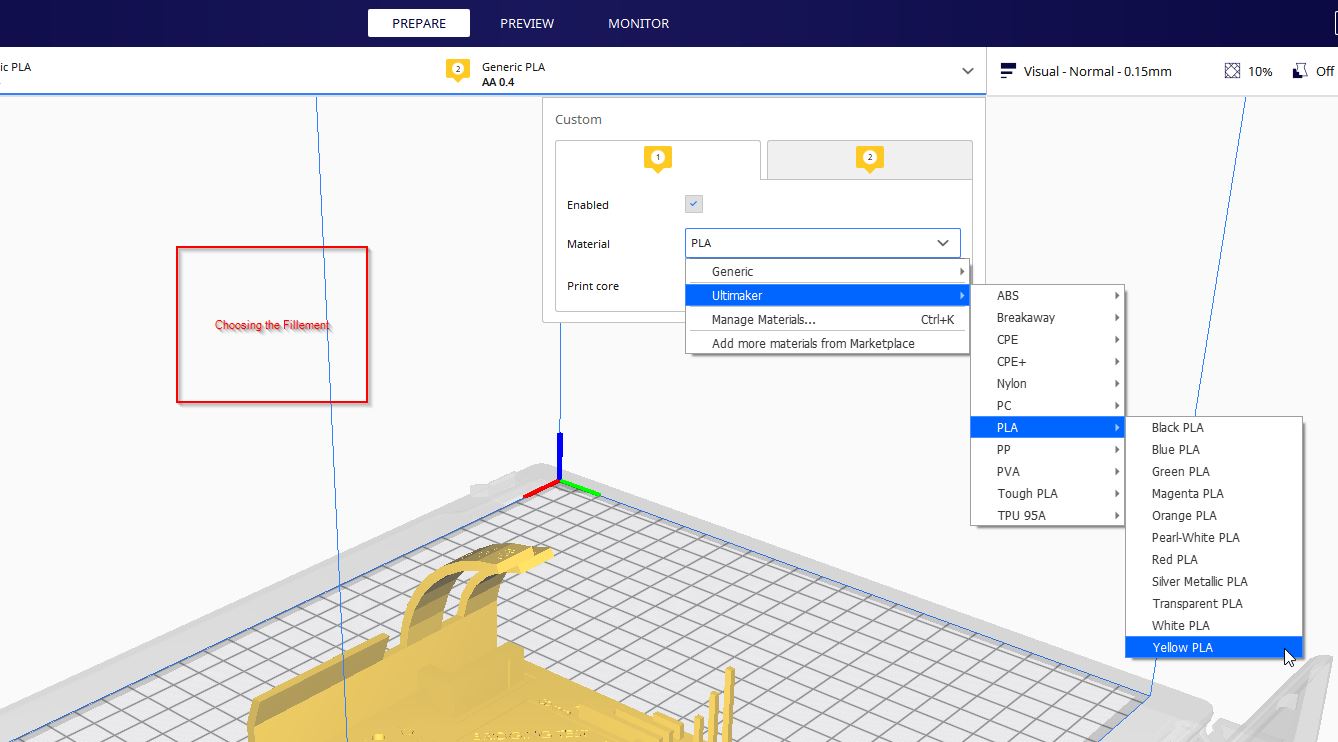Click the Generic PLA AA 0.4 extruder label
The image size is (1338, 742).
[513, 74]
